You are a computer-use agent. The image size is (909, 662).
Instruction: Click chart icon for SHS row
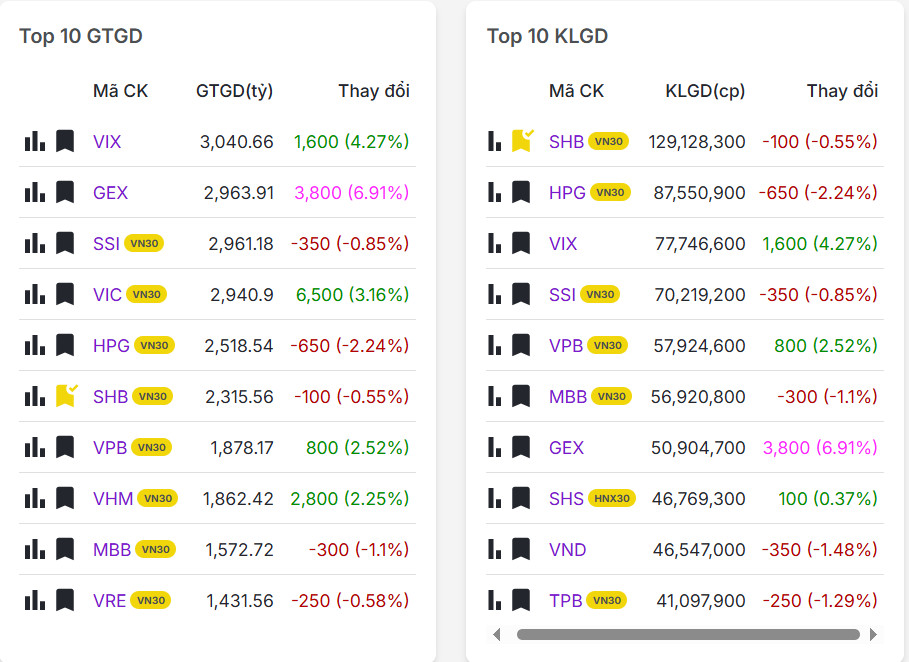point(495,498)
